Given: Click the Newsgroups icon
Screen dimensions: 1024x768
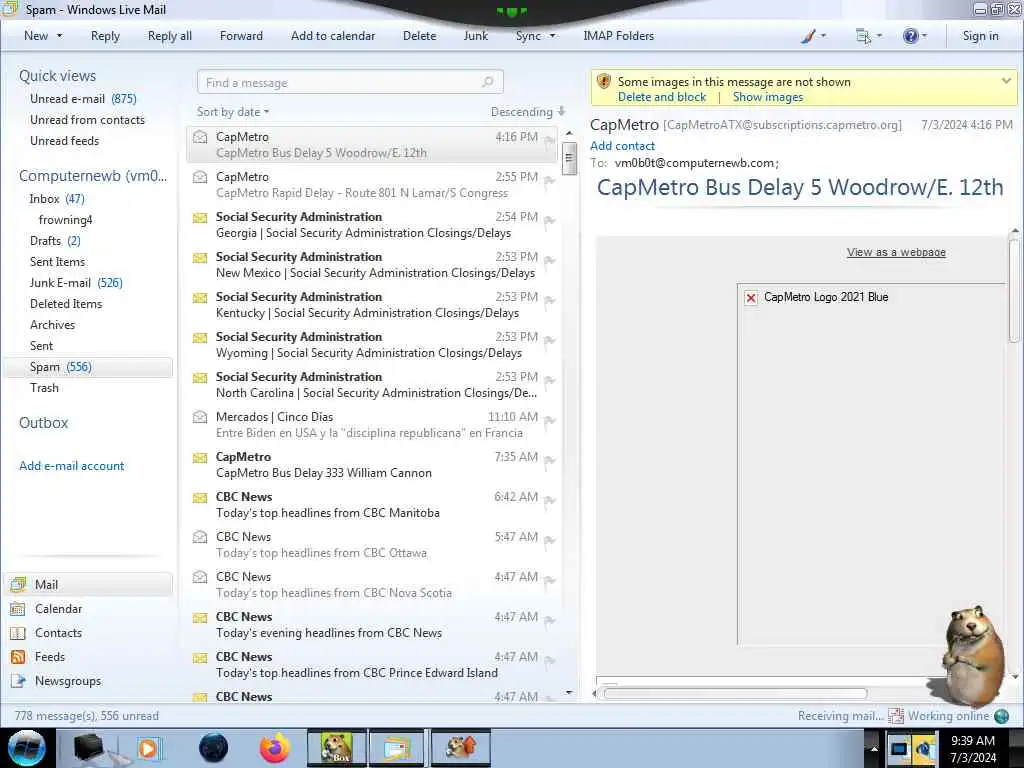Looking at the screenshot, I should pos(18,680).
